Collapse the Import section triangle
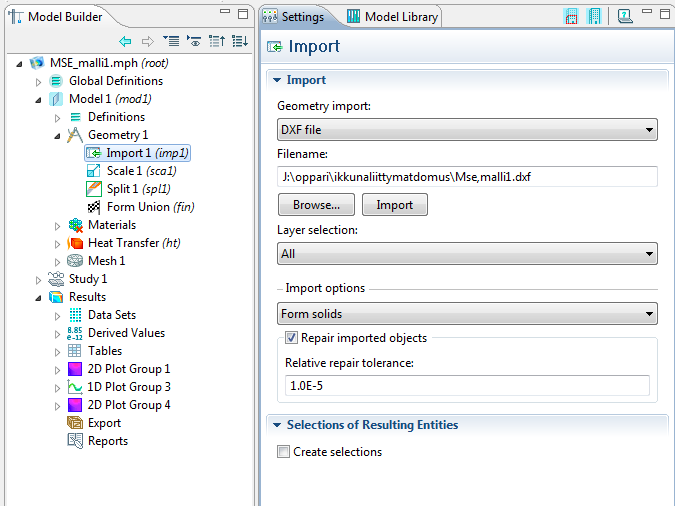The height and width of the screenshot is (506, 675). pos(277,80)
